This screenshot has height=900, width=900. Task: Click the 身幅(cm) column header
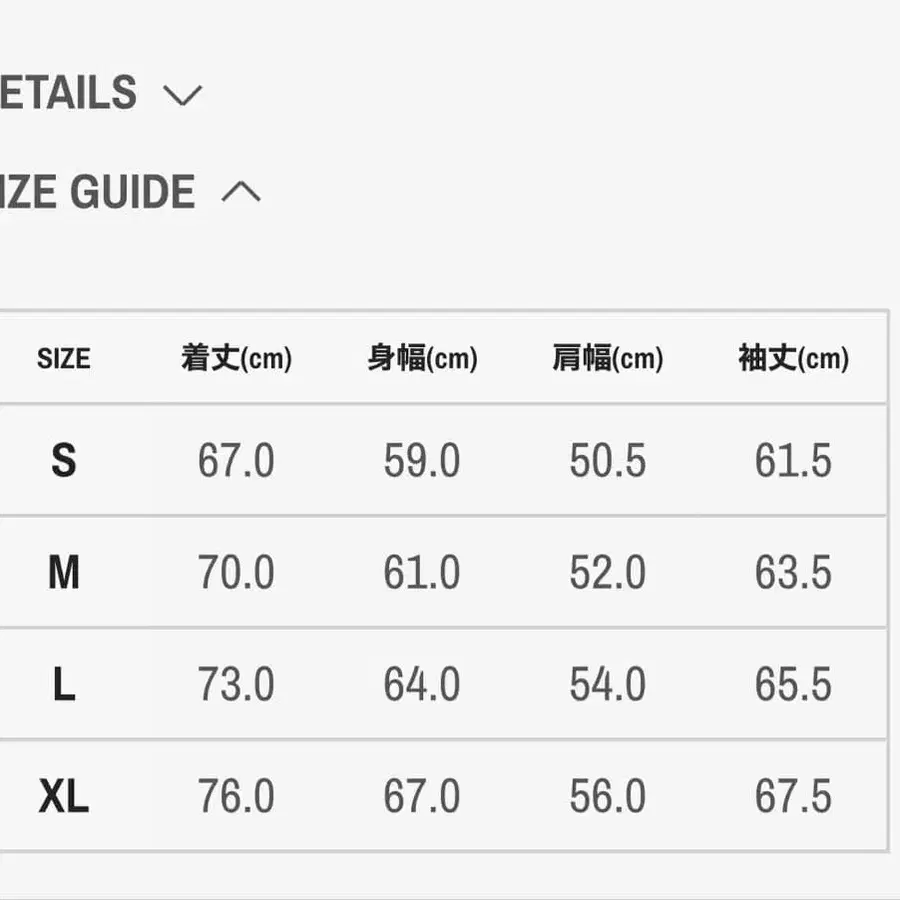[x=422, y=359]
